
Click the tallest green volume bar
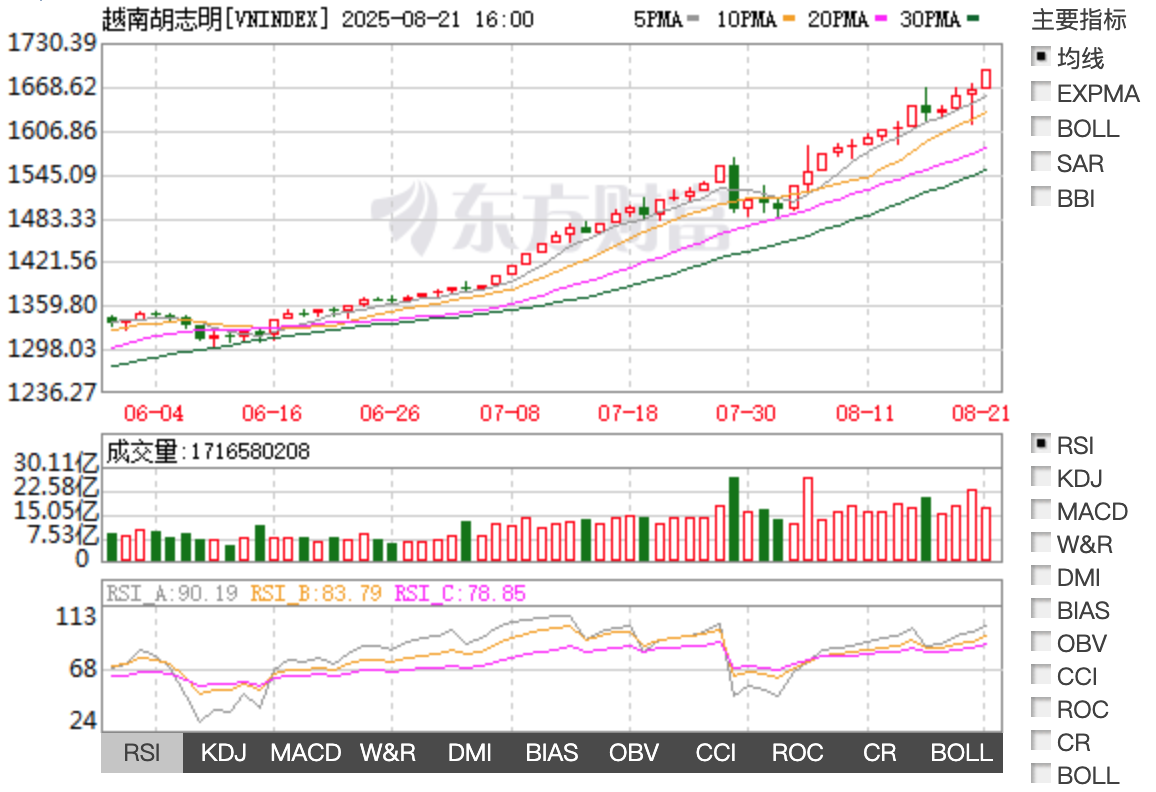click(734, 518)
